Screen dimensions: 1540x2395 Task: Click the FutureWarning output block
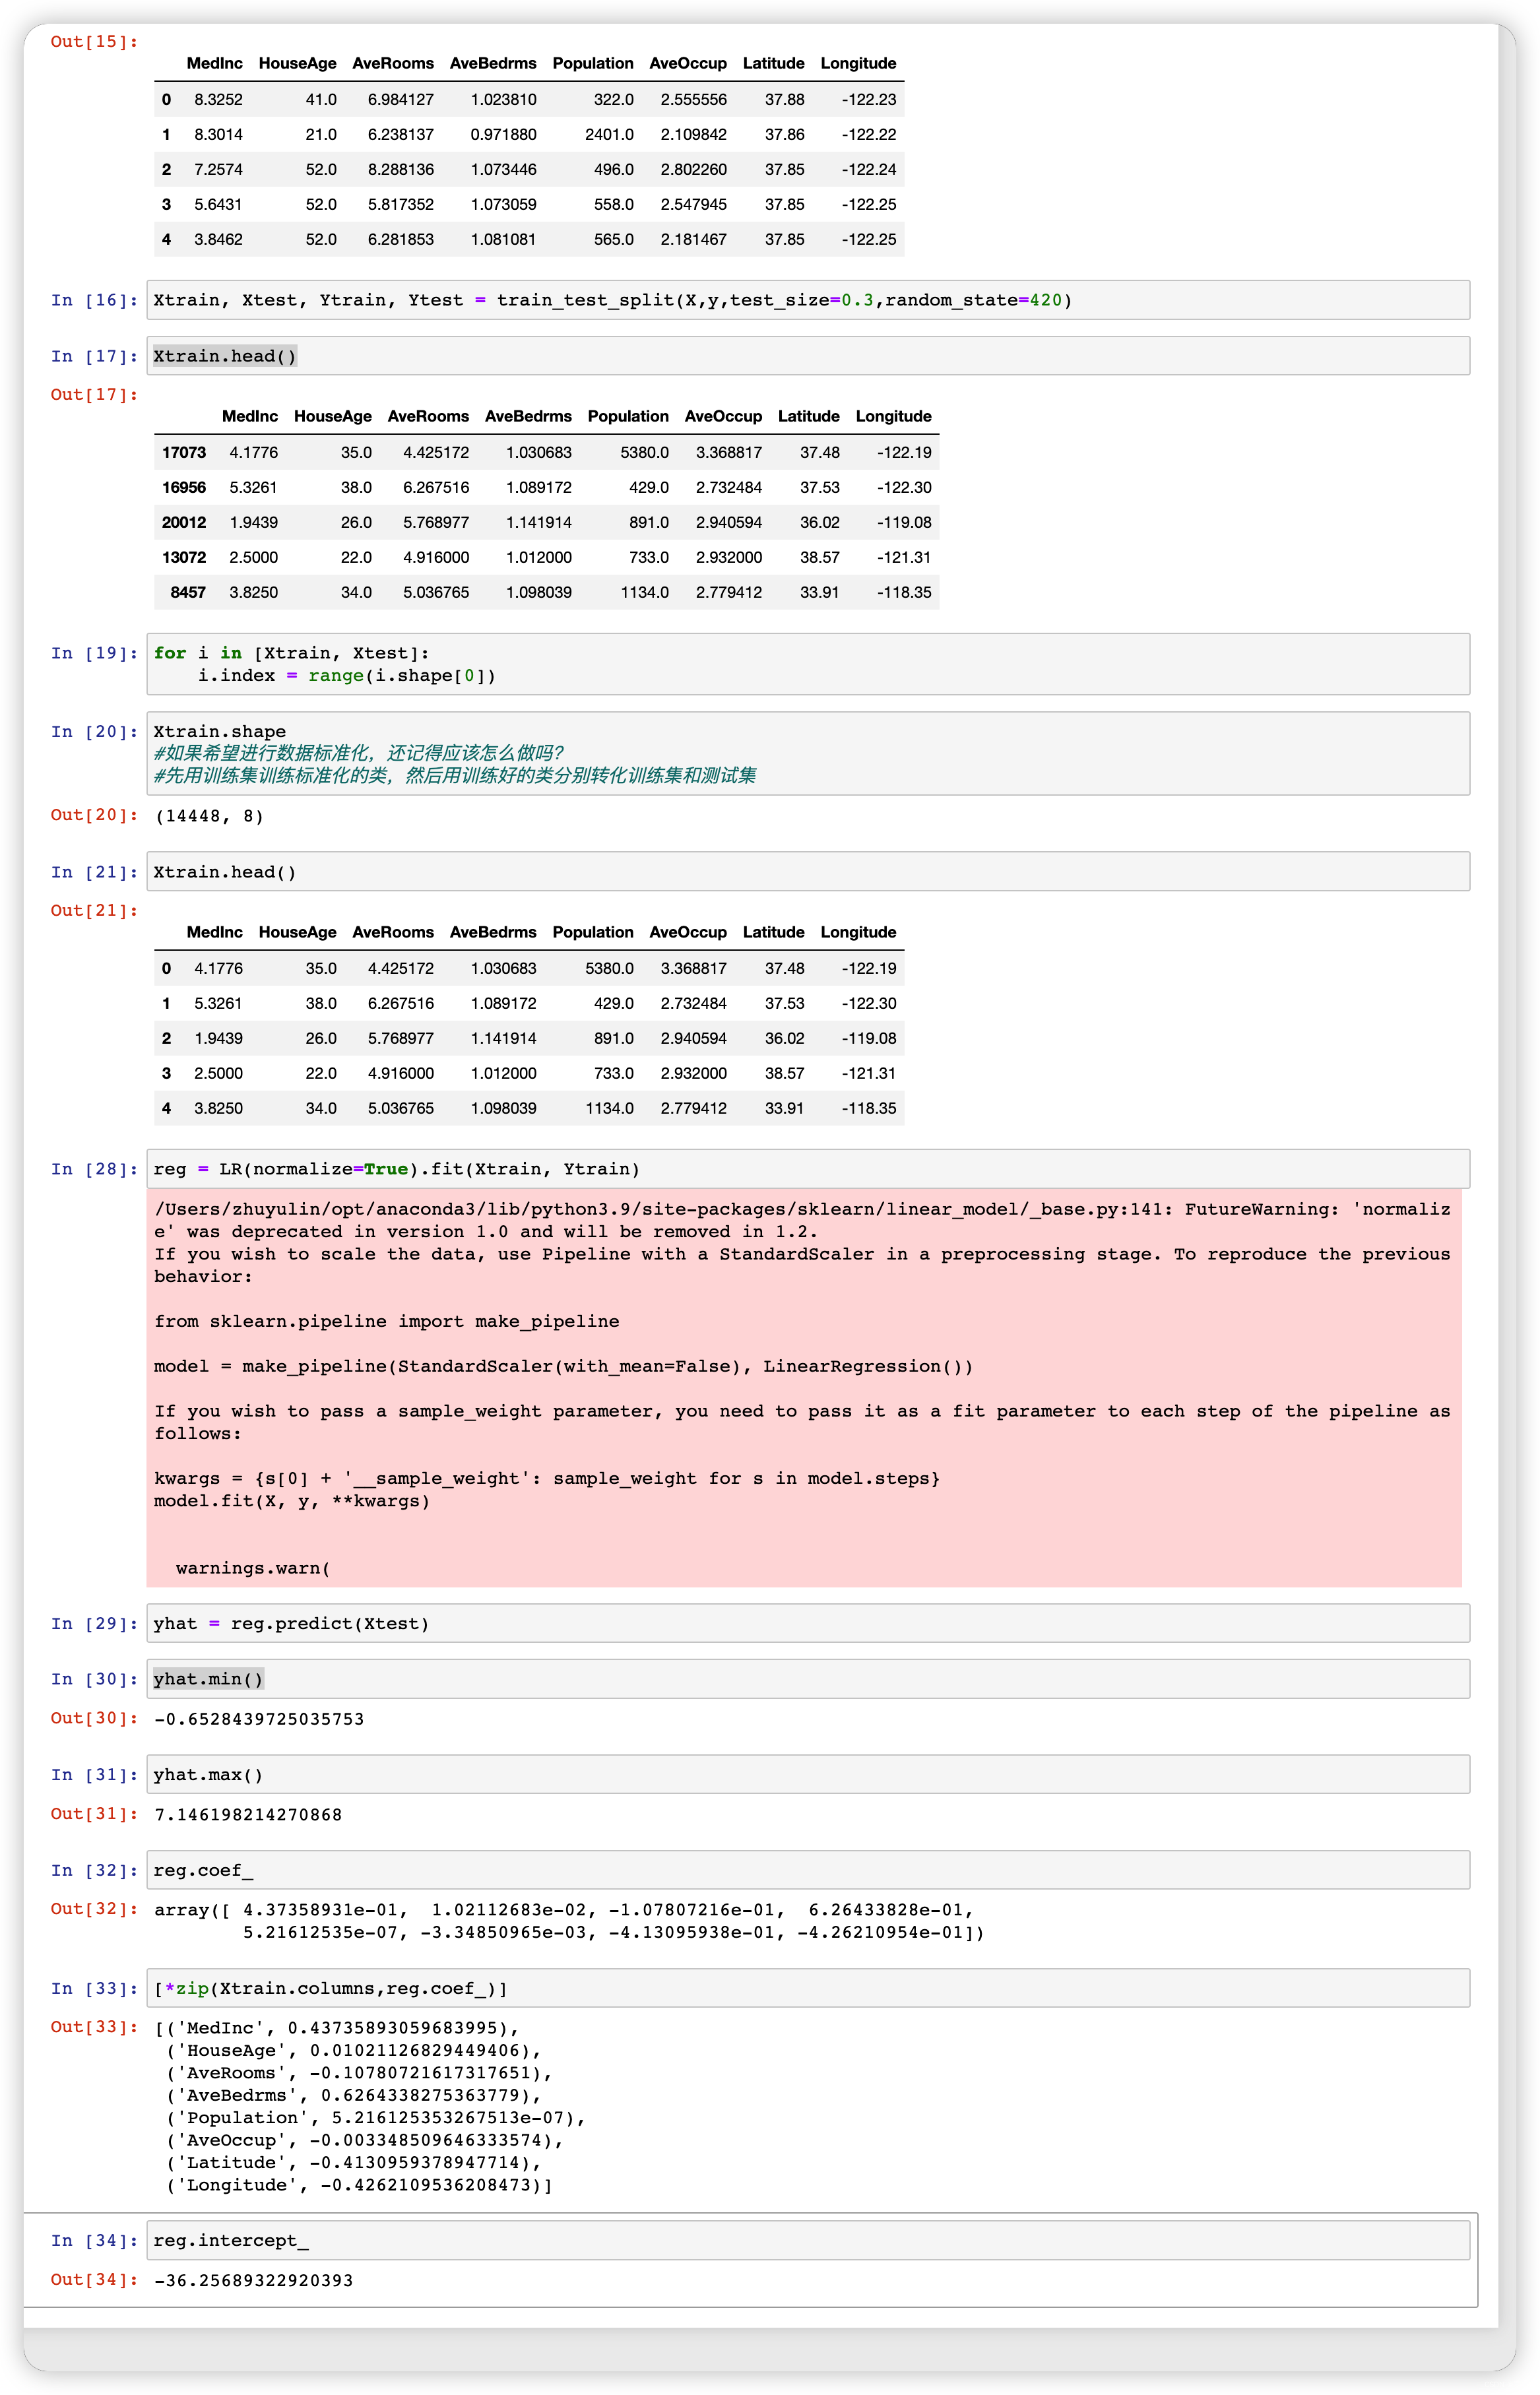(x=804, y=1388)
